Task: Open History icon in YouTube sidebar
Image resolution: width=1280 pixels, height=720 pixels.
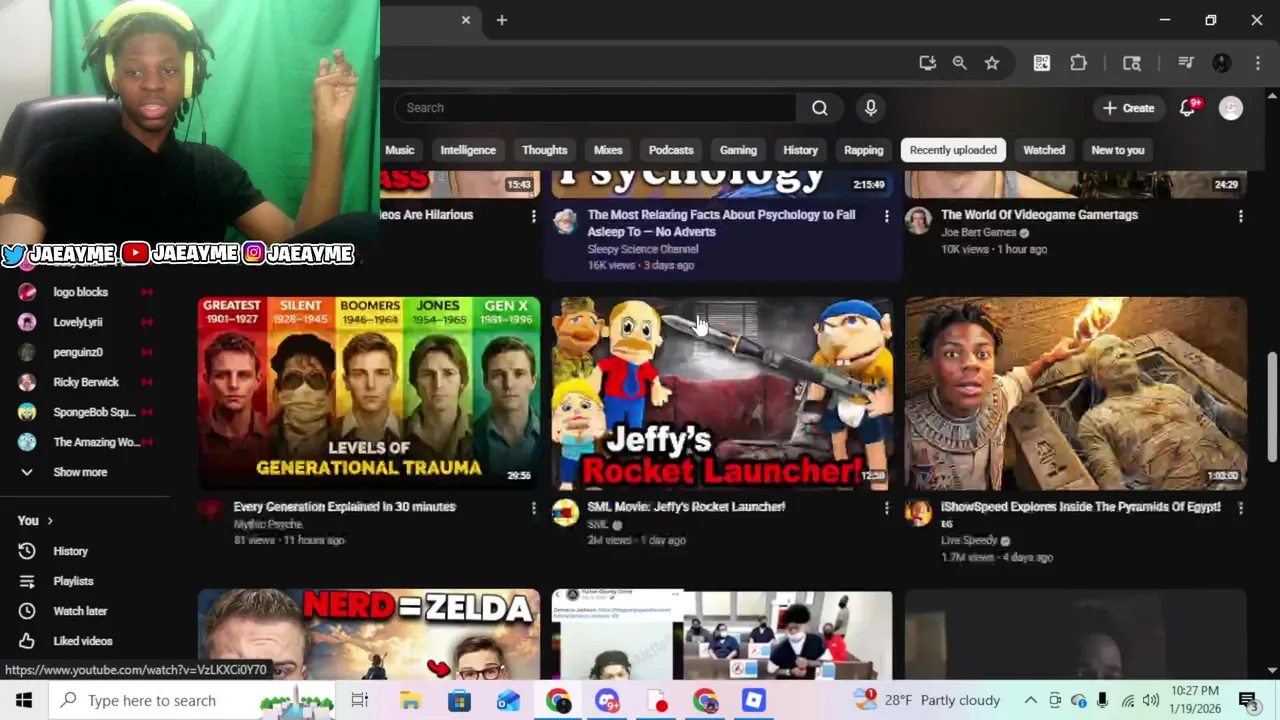Action: coord(27,551)
